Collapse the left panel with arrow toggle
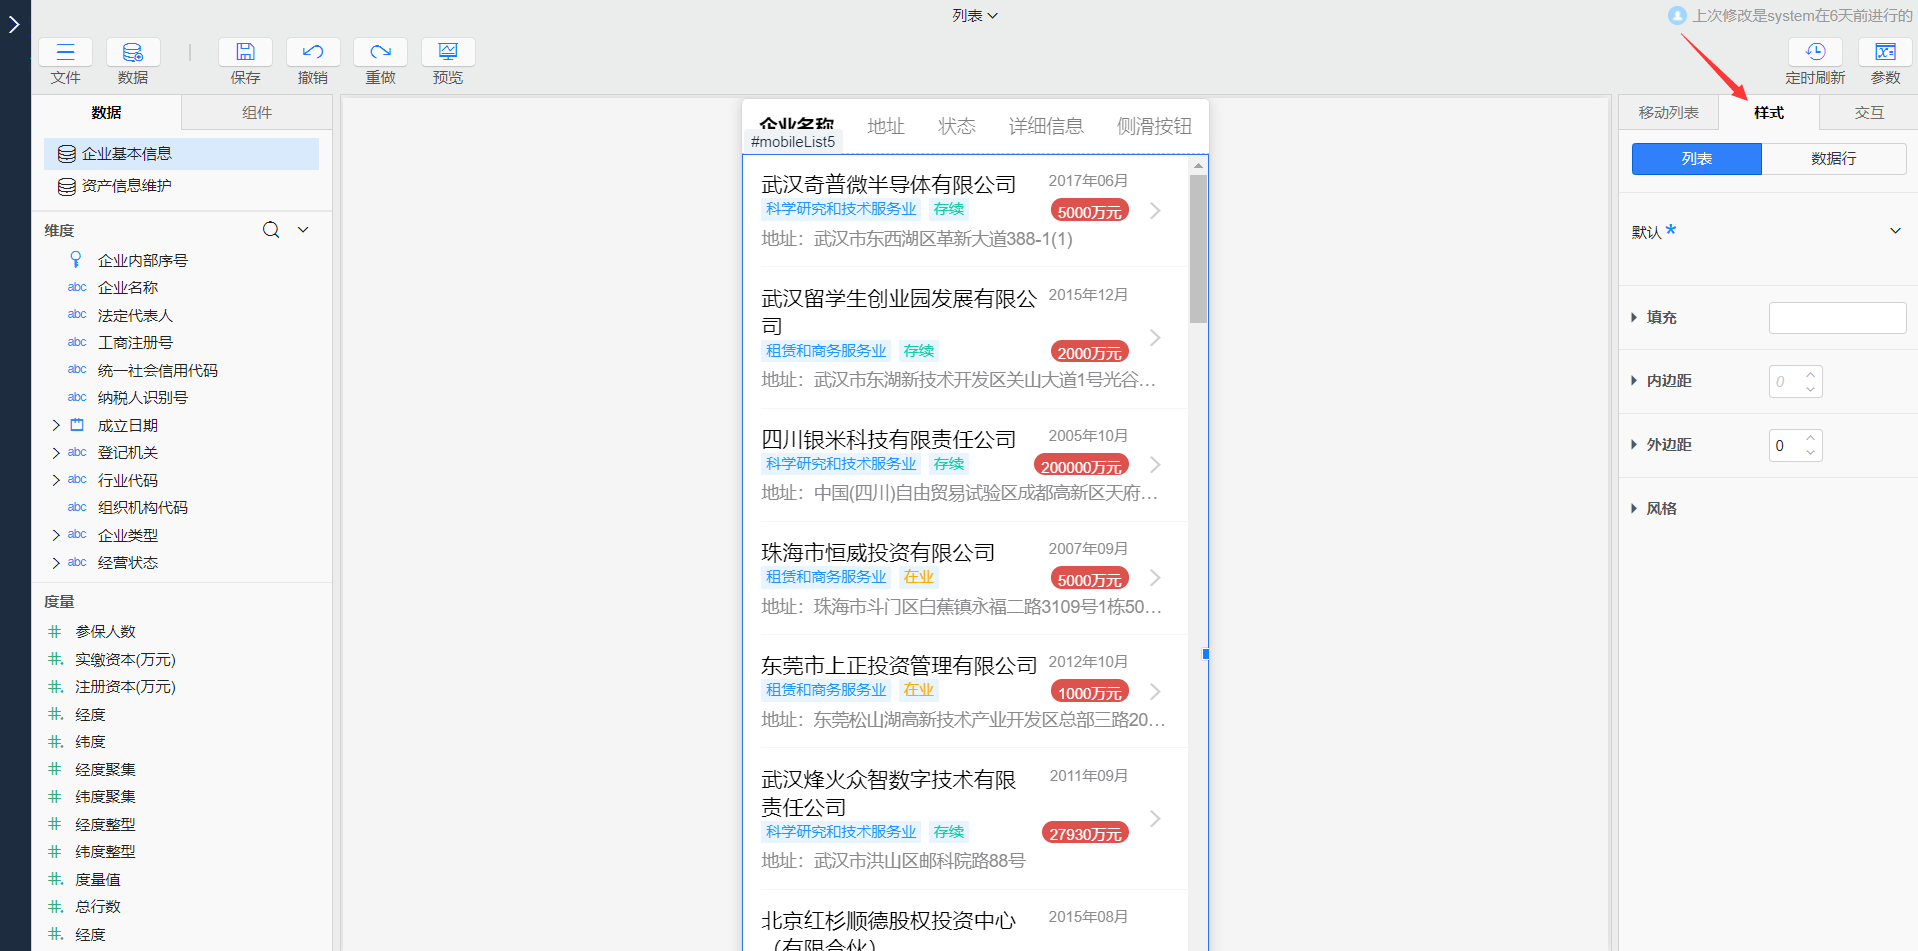The image size is (1918, 951). pos(13,24)
